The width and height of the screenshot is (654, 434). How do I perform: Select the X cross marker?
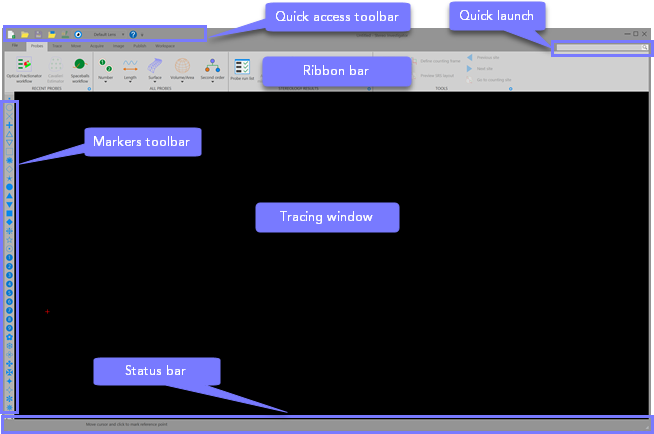coord(9,116)
